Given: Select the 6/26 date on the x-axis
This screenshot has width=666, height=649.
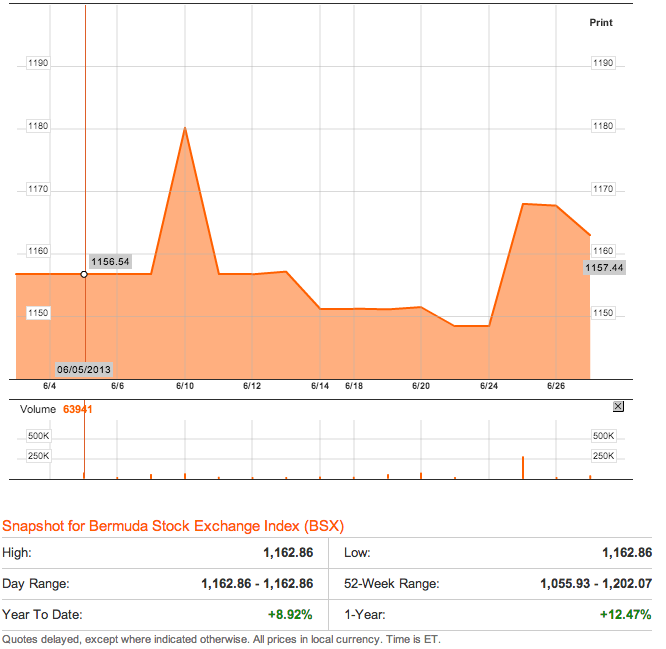Looking at the screenshot, I should [557, 385].
